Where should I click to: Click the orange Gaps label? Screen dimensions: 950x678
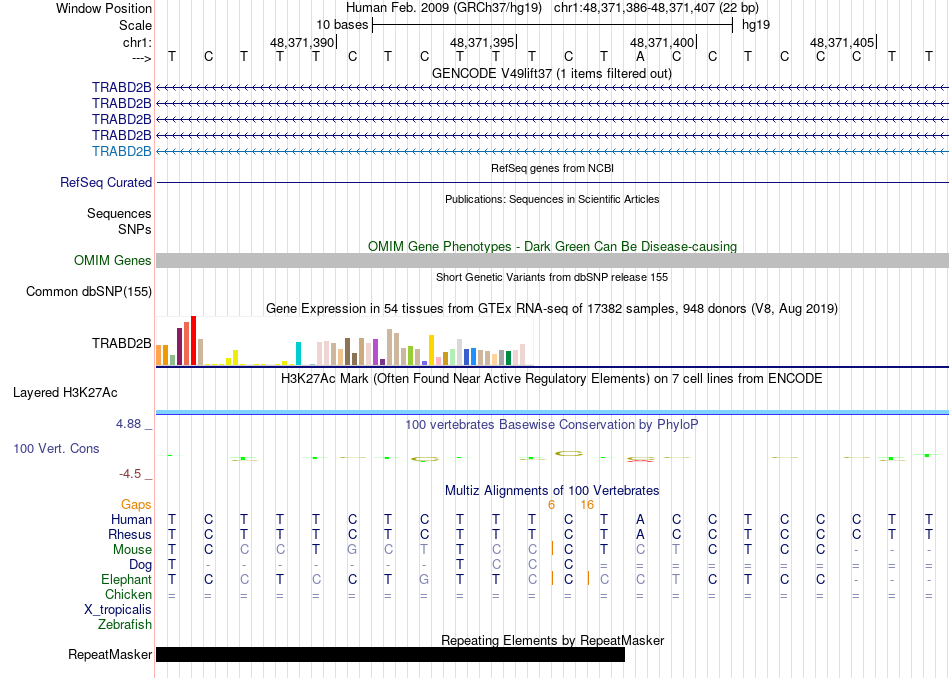coord(136,504)
